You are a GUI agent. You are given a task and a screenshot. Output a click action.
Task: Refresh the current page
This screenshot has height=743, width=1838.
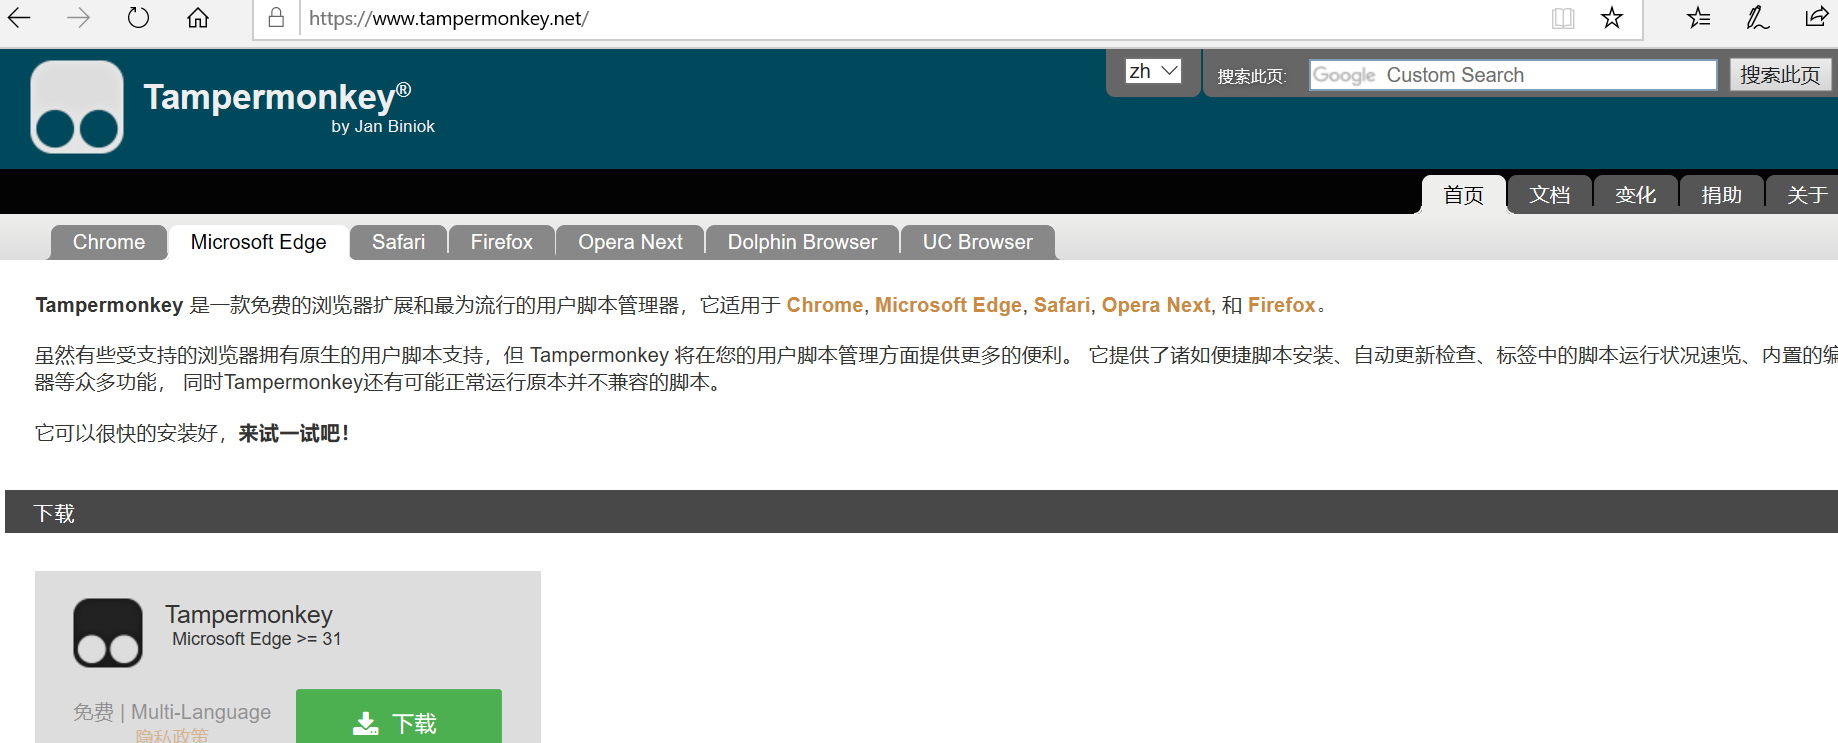(x=138, y=18)
